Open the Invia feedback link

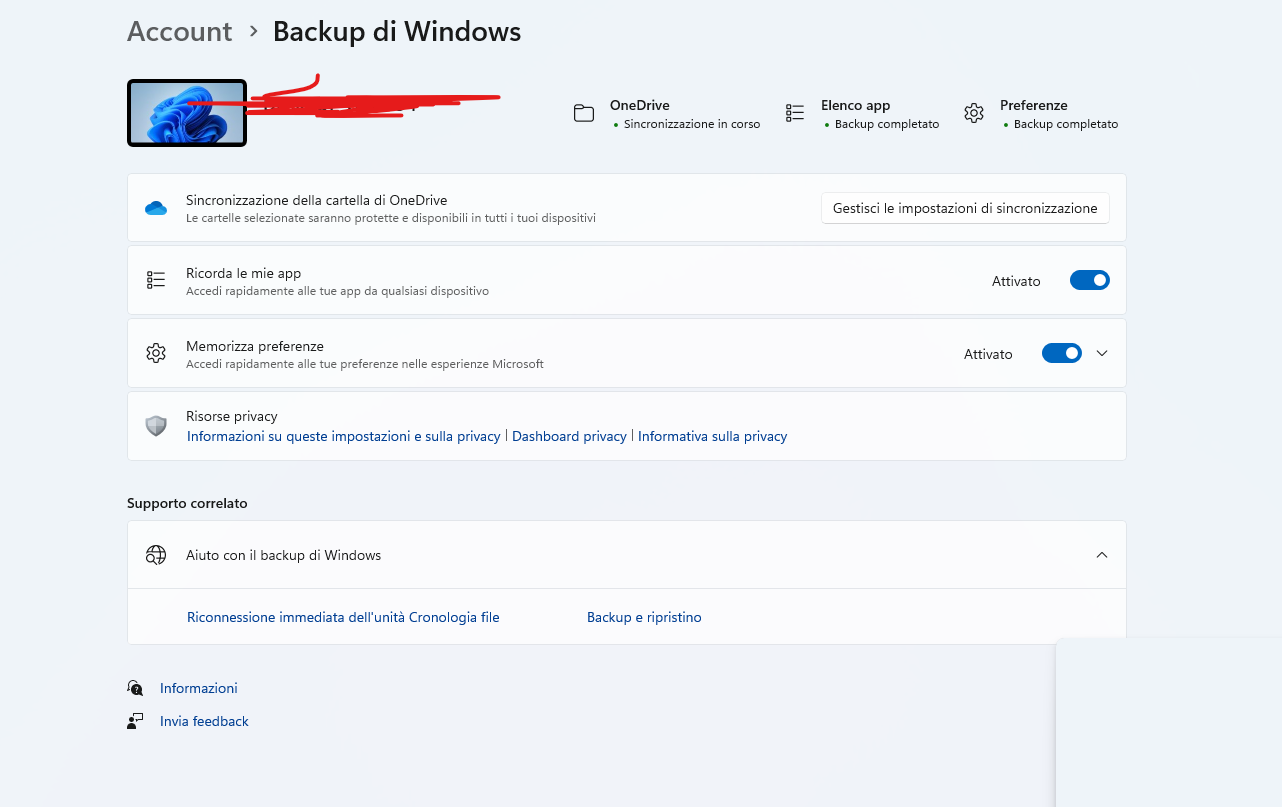click(x=204, y=721)
